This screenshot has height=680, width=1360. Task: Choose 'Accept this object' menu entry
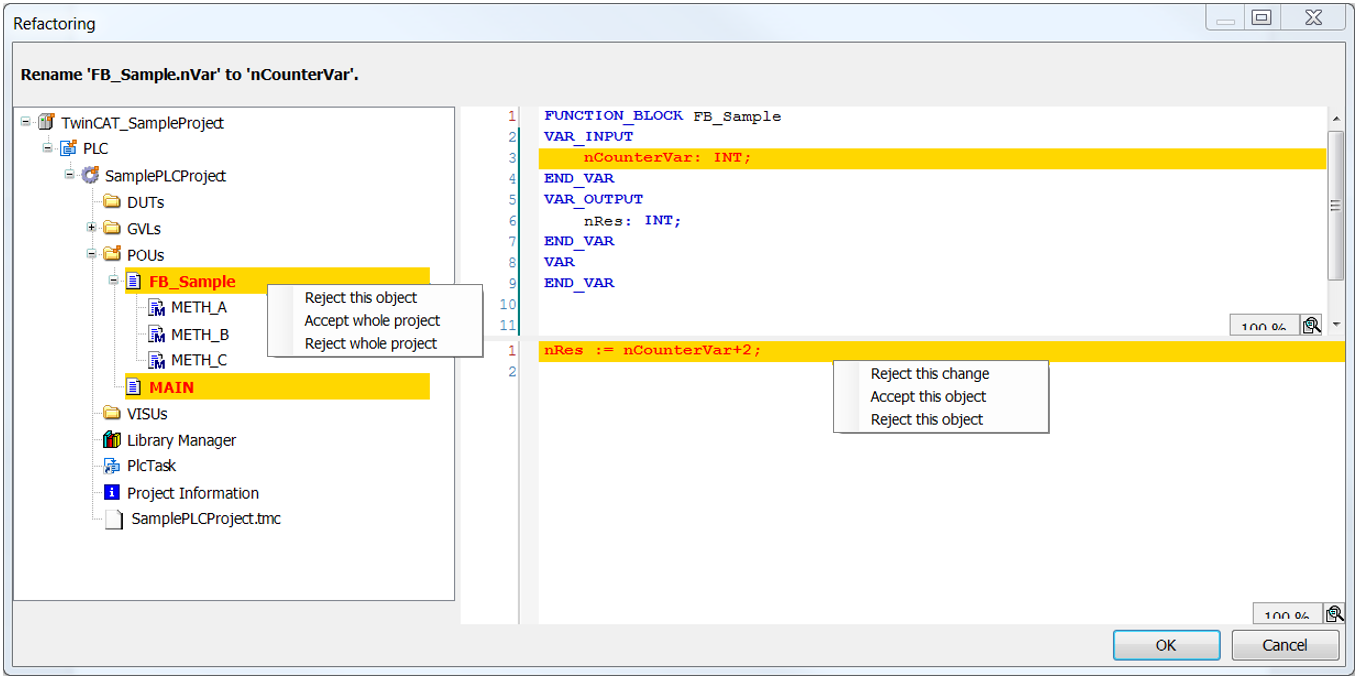point(928,397)
